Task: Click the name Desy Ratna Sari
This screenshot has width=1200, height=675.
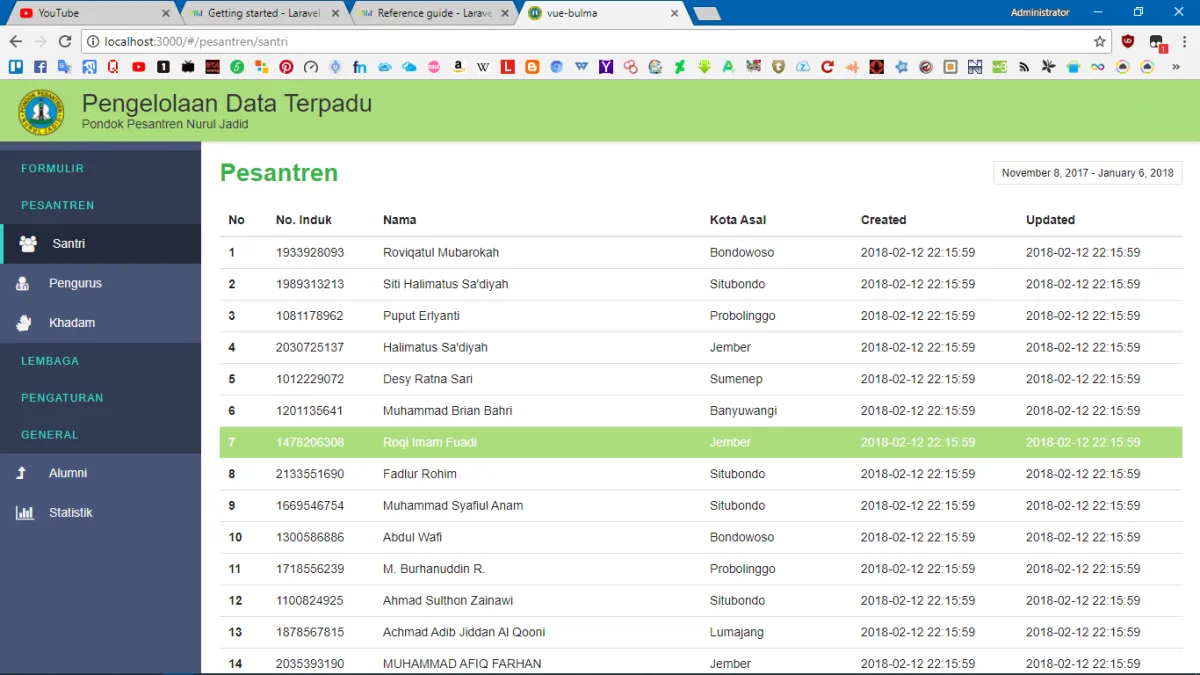Action: click(x=428, y=380)
